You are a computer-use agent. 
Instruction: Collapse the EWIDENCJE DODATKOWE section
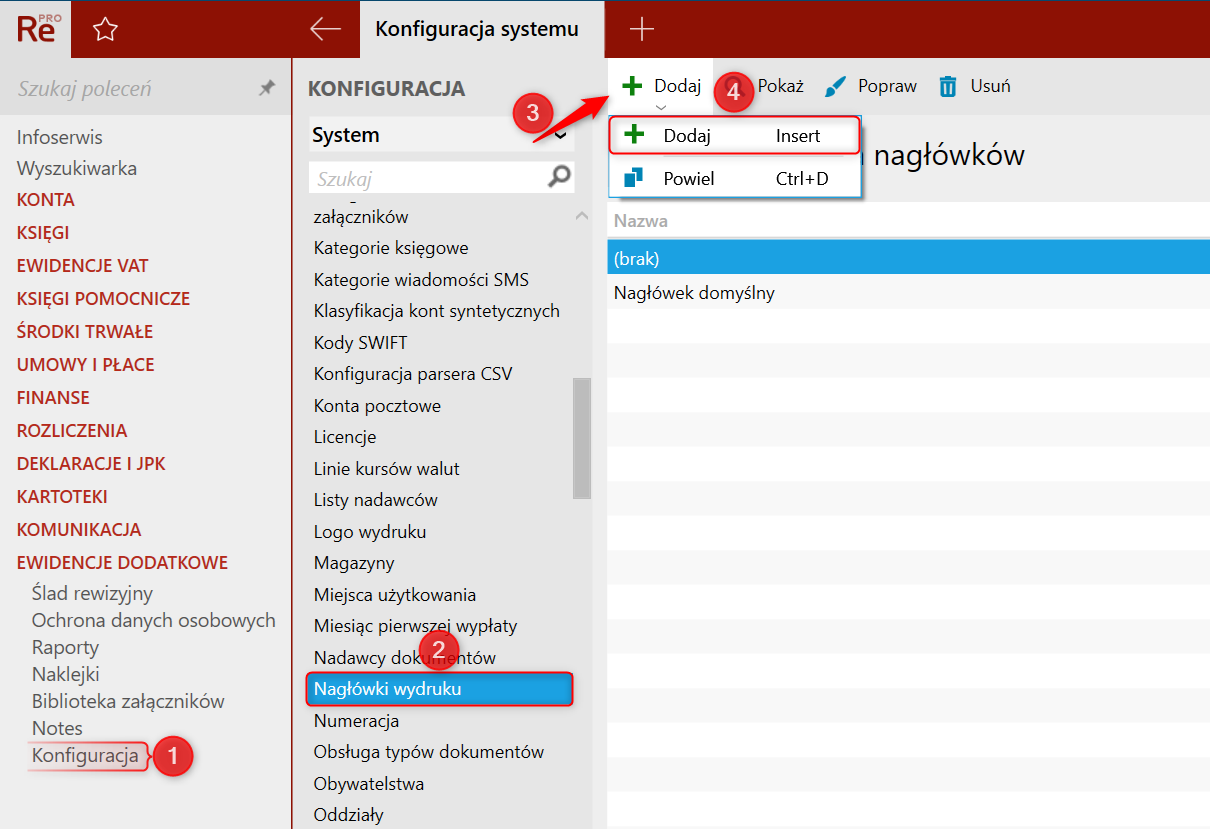coord(122,563)
